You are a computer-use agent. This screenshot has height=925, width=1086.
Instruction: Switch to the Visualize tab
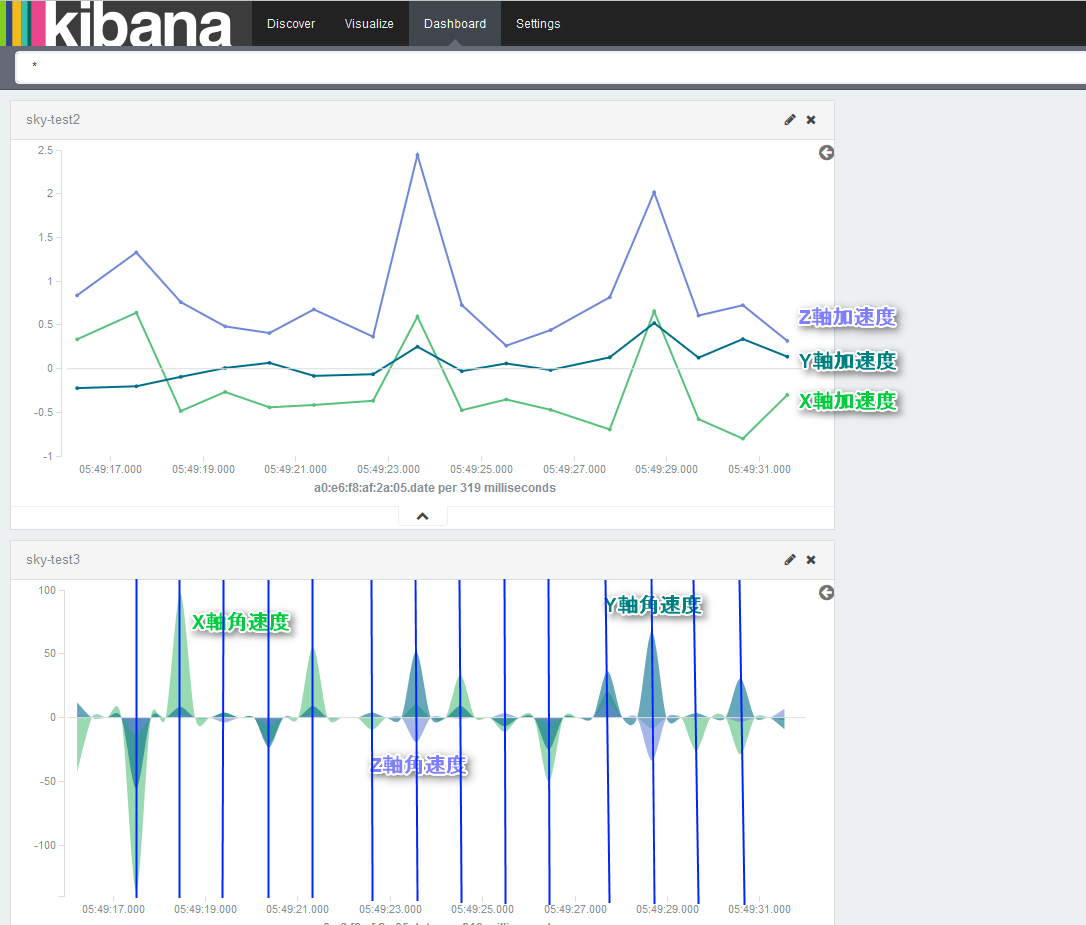pyautogui.click(x=369, y=24)
